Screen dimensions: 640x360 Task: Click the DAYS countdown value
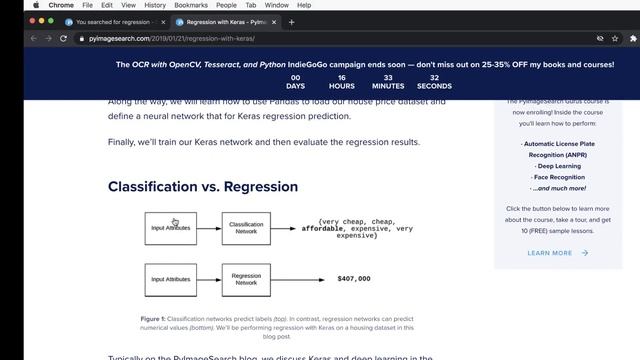click(x=296, y=78)
